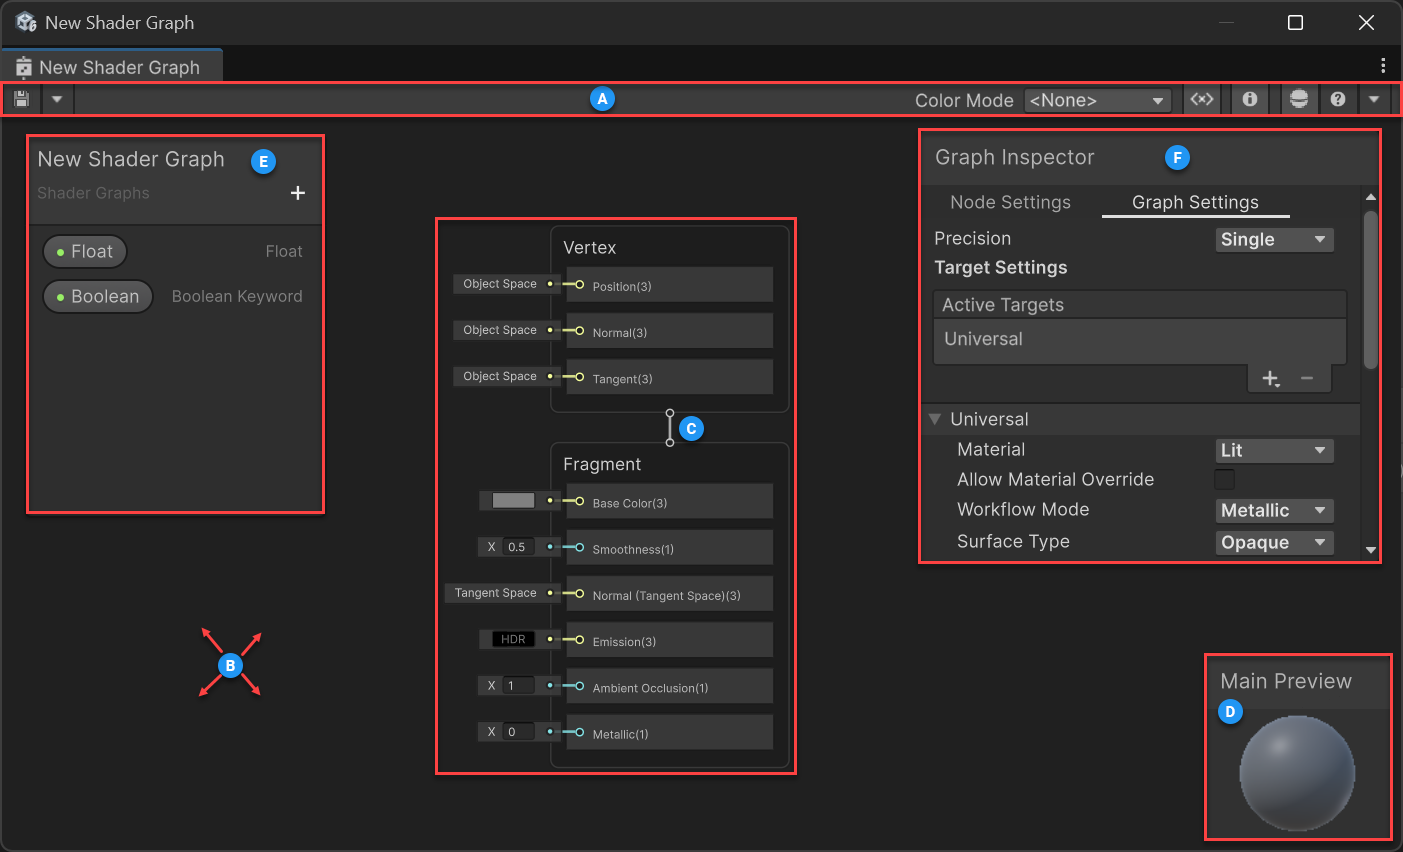Open the Color Mode dropdown
1403x852 pixels.
pyautogui.click(x=1097, y=99)
